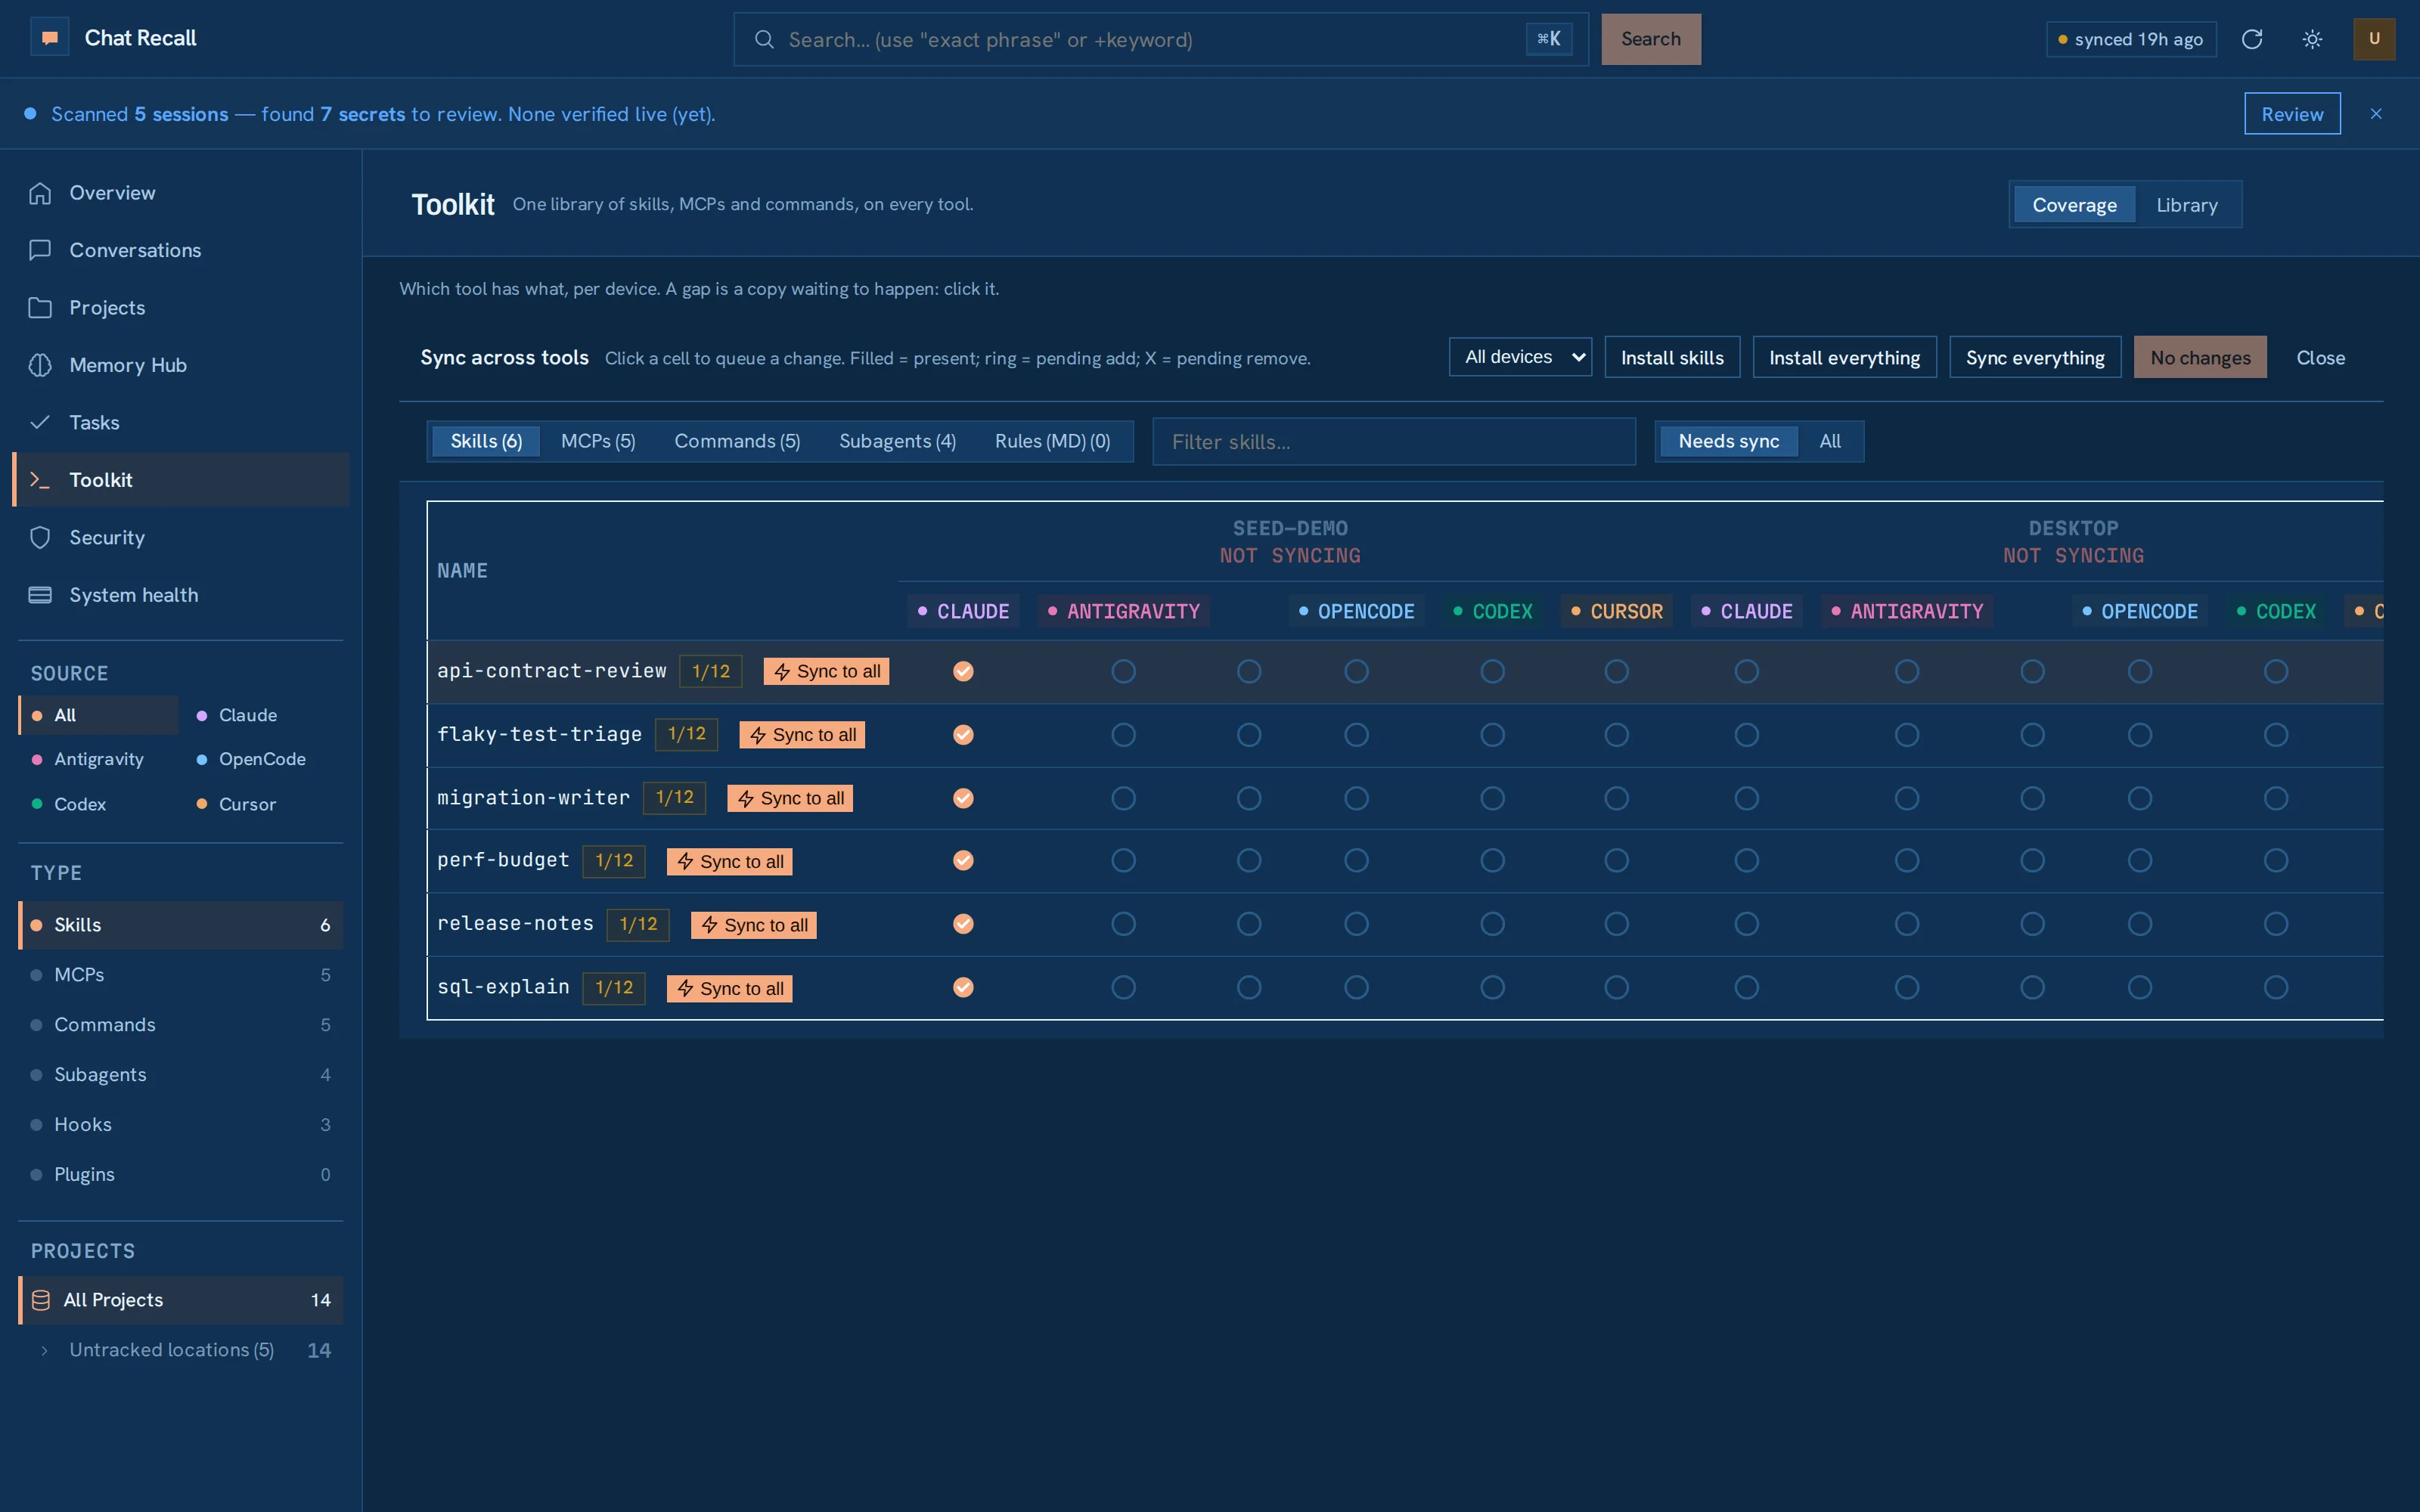The width and height of the screenshot is (2420, 1512).
Task: Click the synced 19h ago status
Action: [x=2131, y=39]
